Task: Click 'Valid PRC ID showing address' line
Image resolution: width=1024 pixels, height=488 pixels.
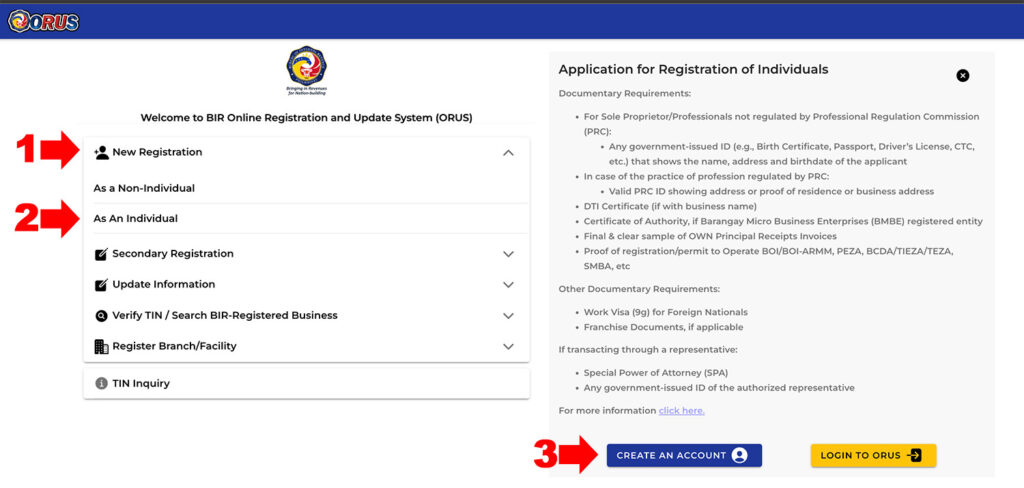Action: (771, 191)
